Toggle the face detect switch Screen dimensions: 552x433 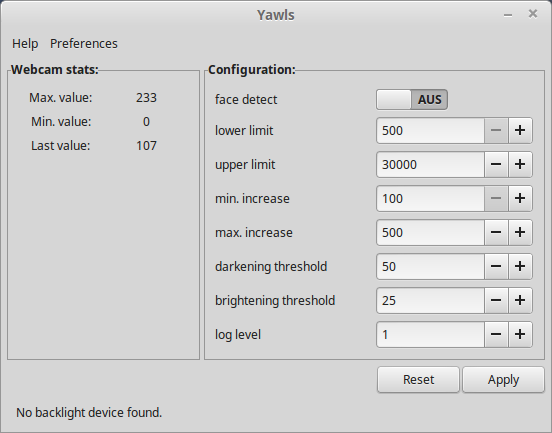point(412,100)
